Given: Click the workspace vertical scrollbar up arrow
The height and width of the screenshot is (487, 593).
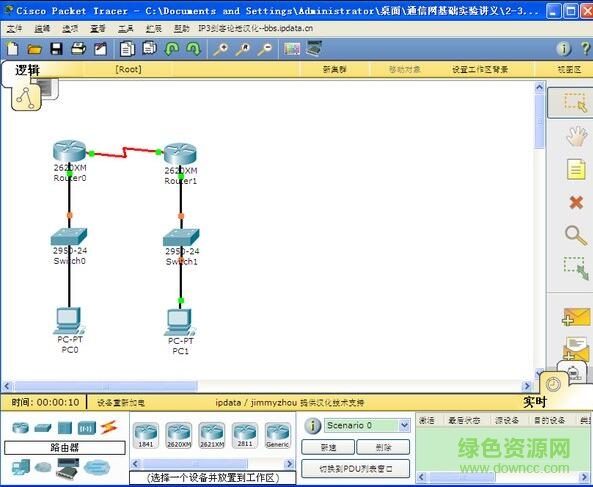Looking at the screenshot, I should (540, 88).
